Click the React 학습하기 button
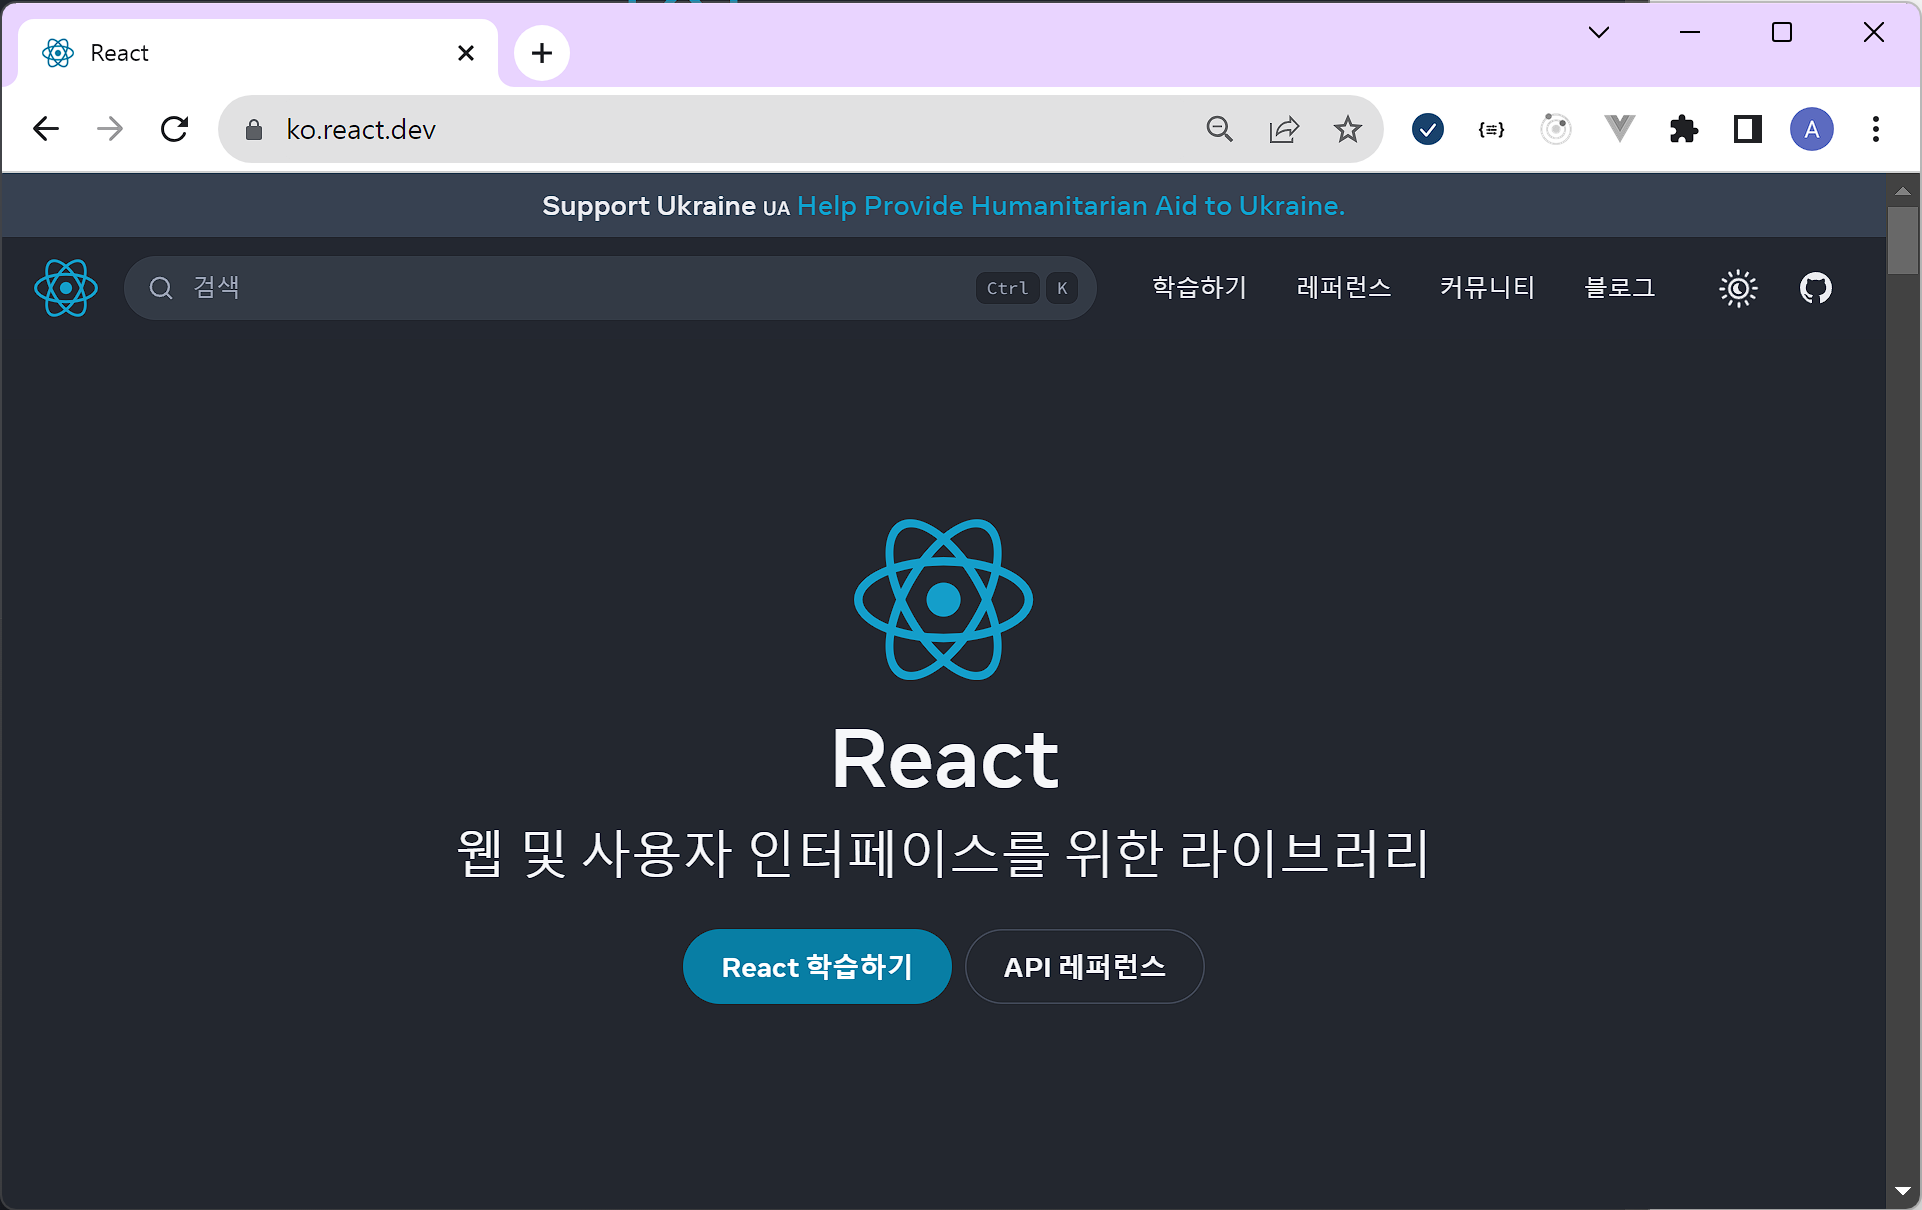Image resolution: width=1922 pixels, height=1210 pixels. (x=816, y=967)
